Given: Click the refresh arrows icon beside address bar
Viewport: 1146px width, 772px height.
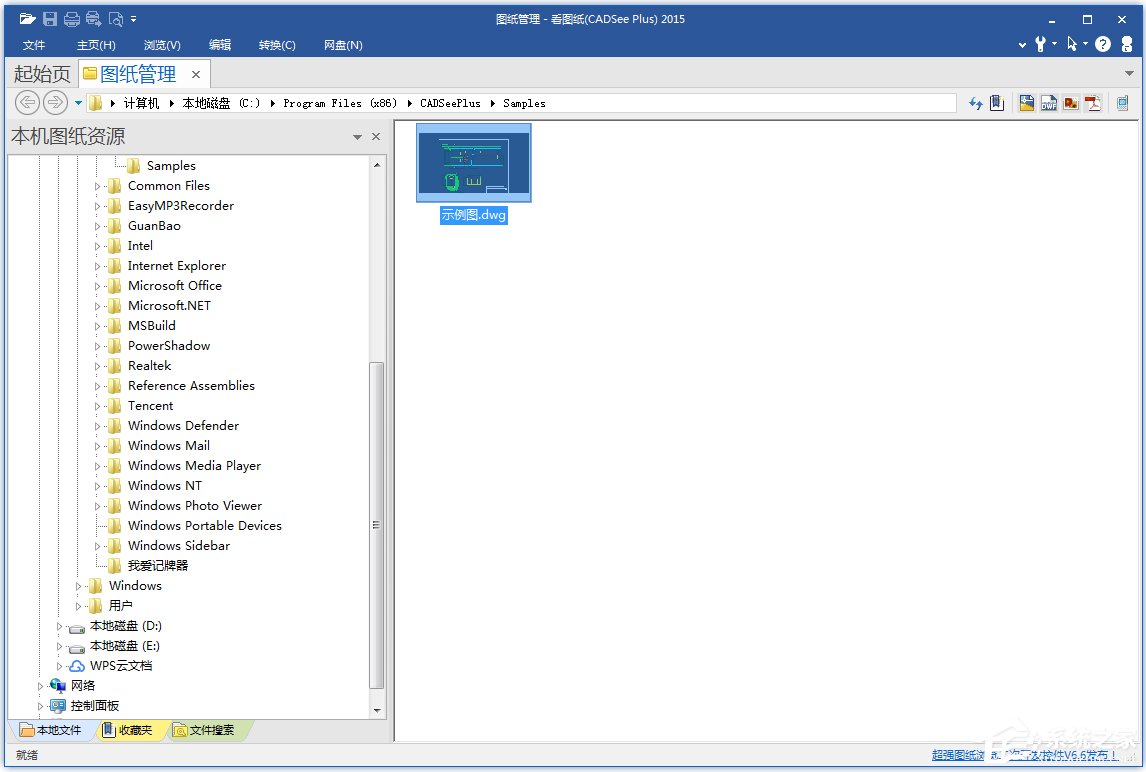Looking at the screenshot, I should coord(976,103).
